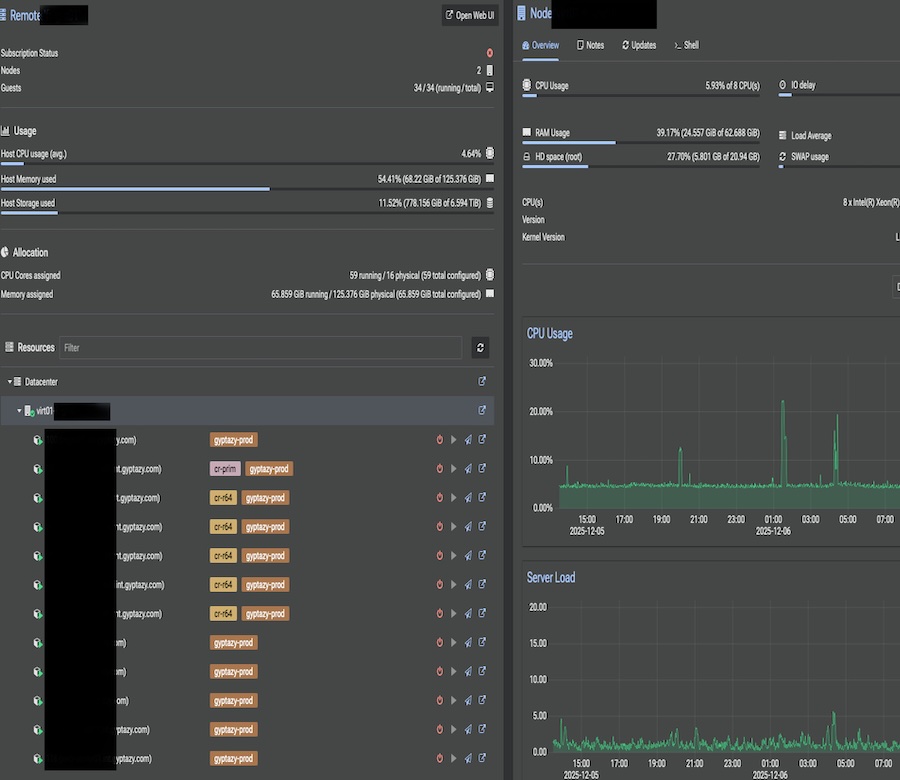
Task: Start the cr-prim virtual machine via play icon
Action: tap(453, 468)
